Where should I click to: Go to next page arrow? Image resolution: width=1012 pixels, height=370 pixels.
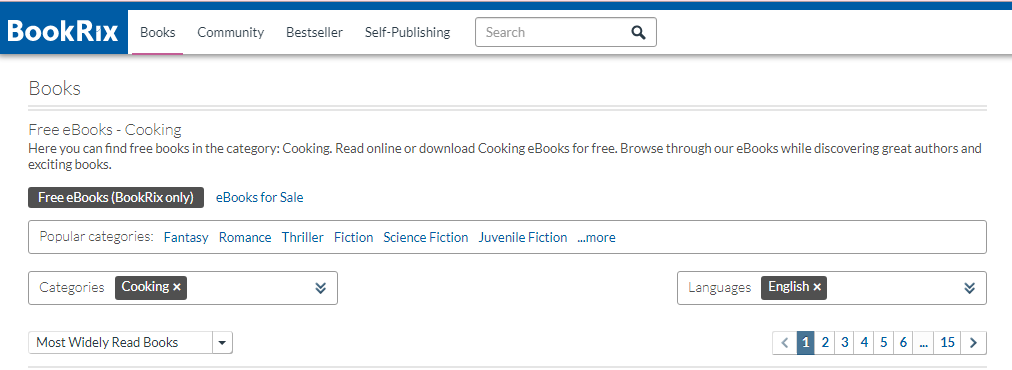pos(974,343)
